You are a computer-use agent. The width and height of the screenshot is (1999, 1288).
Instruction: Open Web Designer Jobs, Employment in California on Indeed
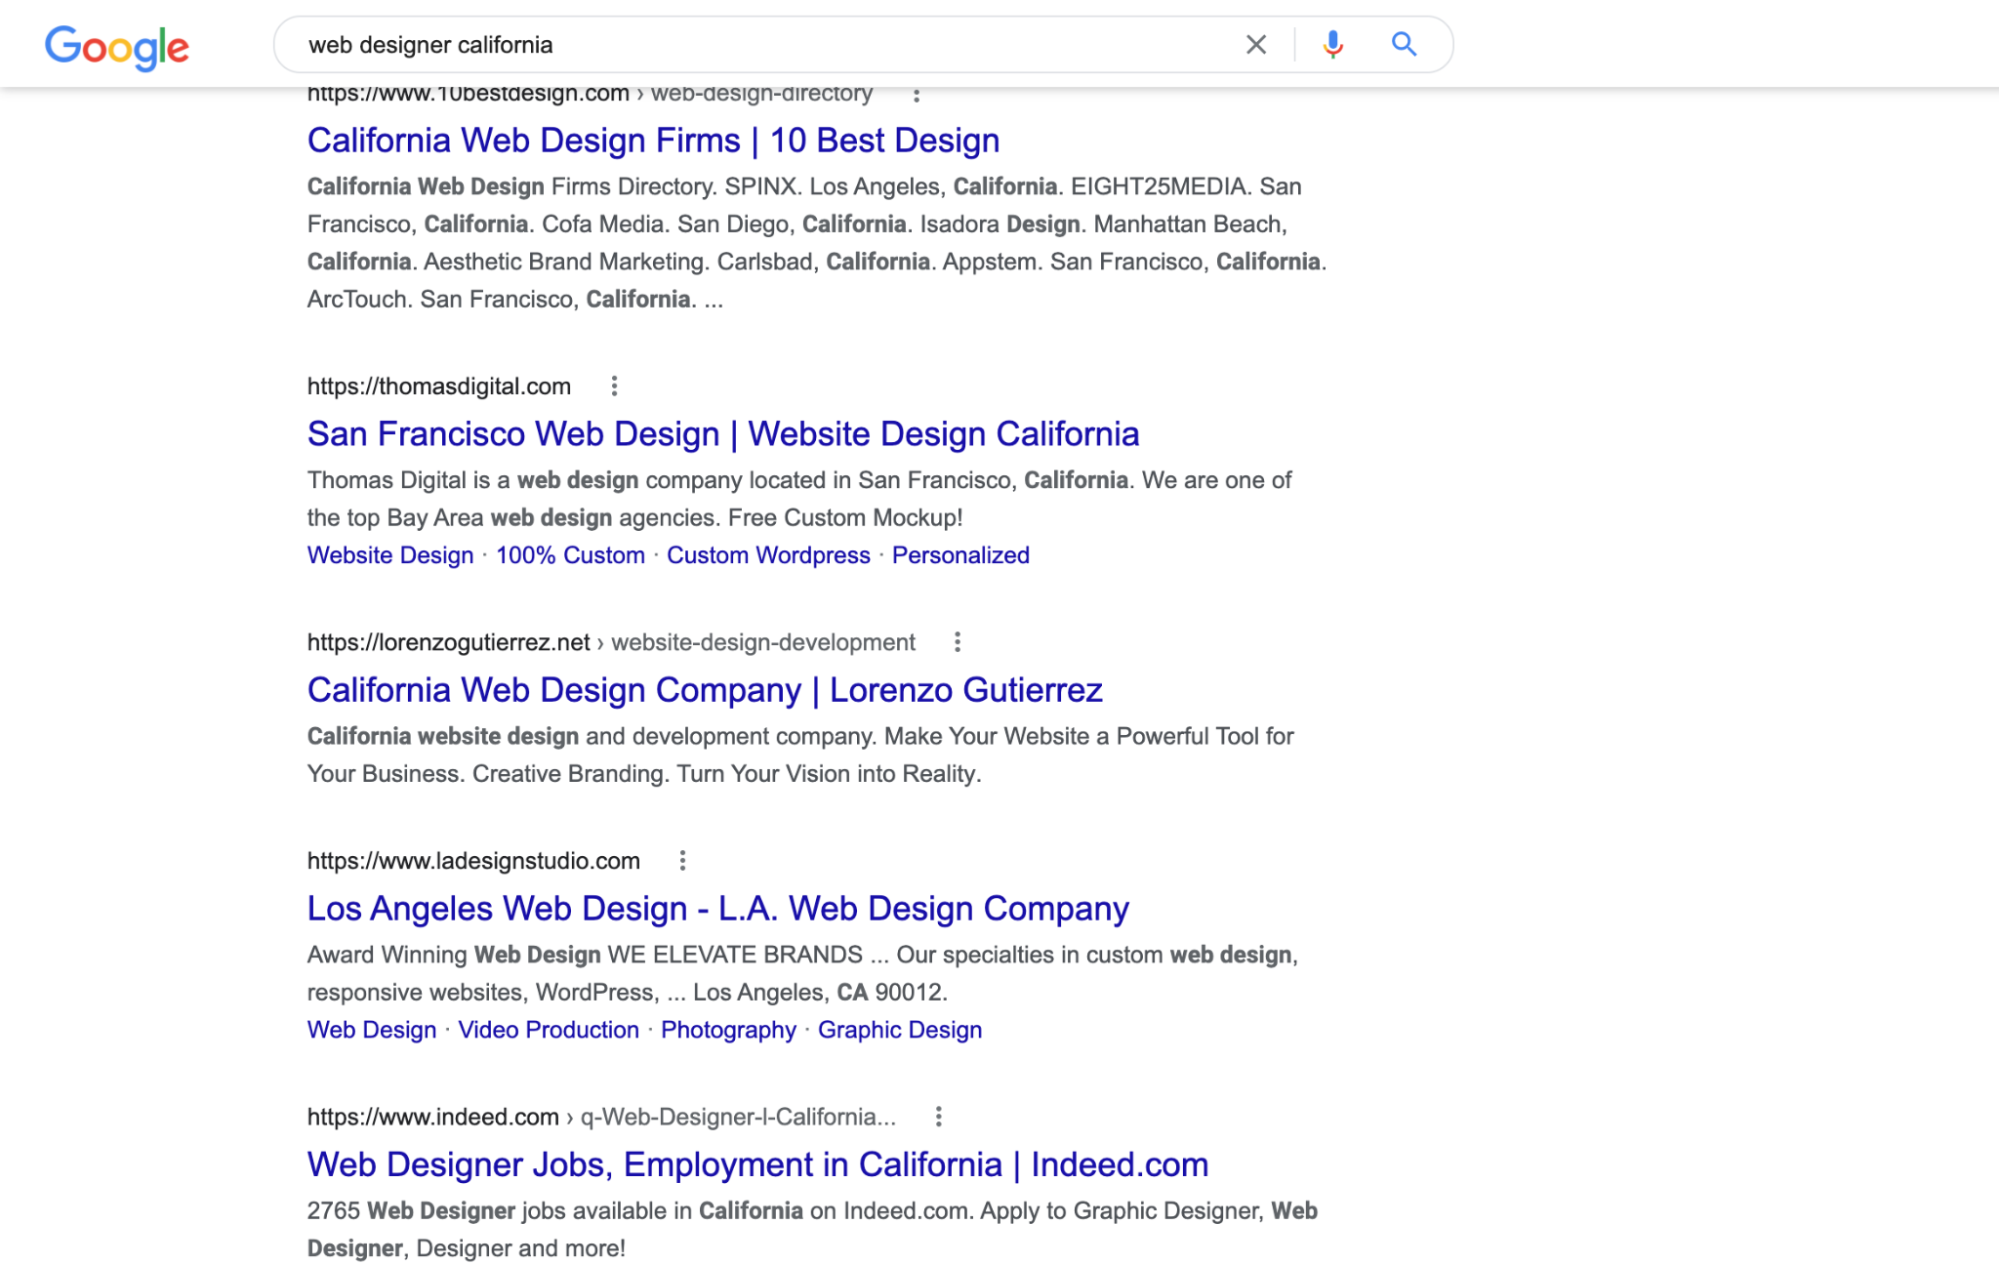pos(756,1164)
